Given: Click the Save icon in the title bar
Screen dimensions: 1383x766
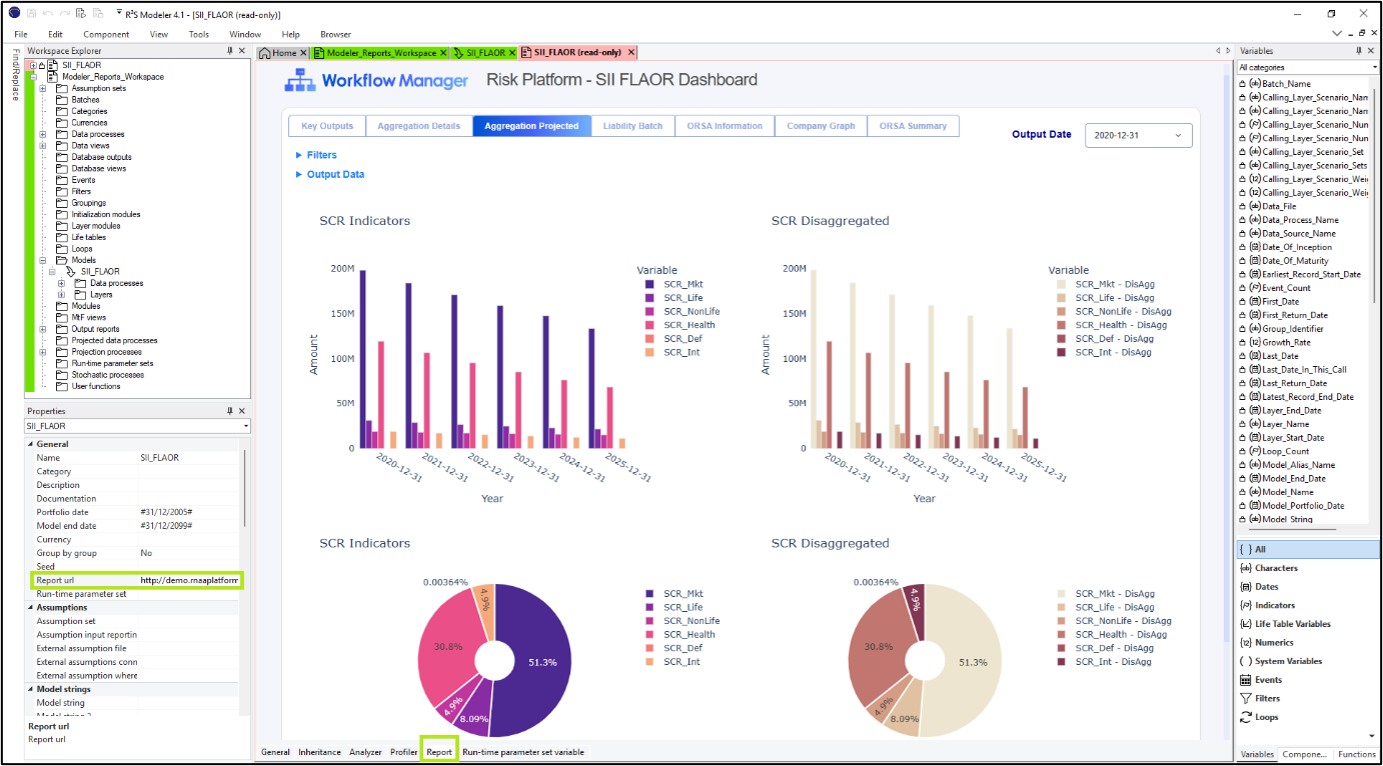Looking at the screenshot, I should tap(29, 14).
